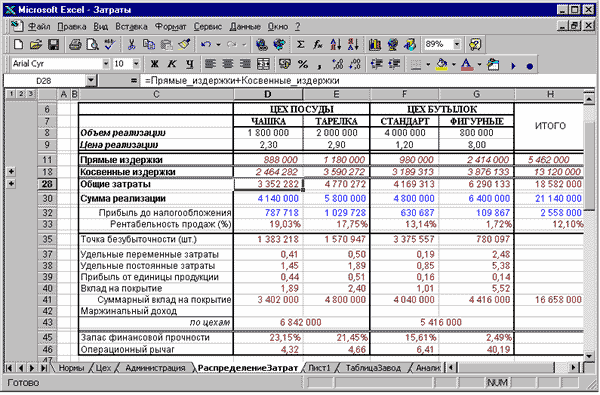The height and width of the screenshot is (395, 600).
Task: Open the Name Box dropdown
Action: [x=91, y=81]
